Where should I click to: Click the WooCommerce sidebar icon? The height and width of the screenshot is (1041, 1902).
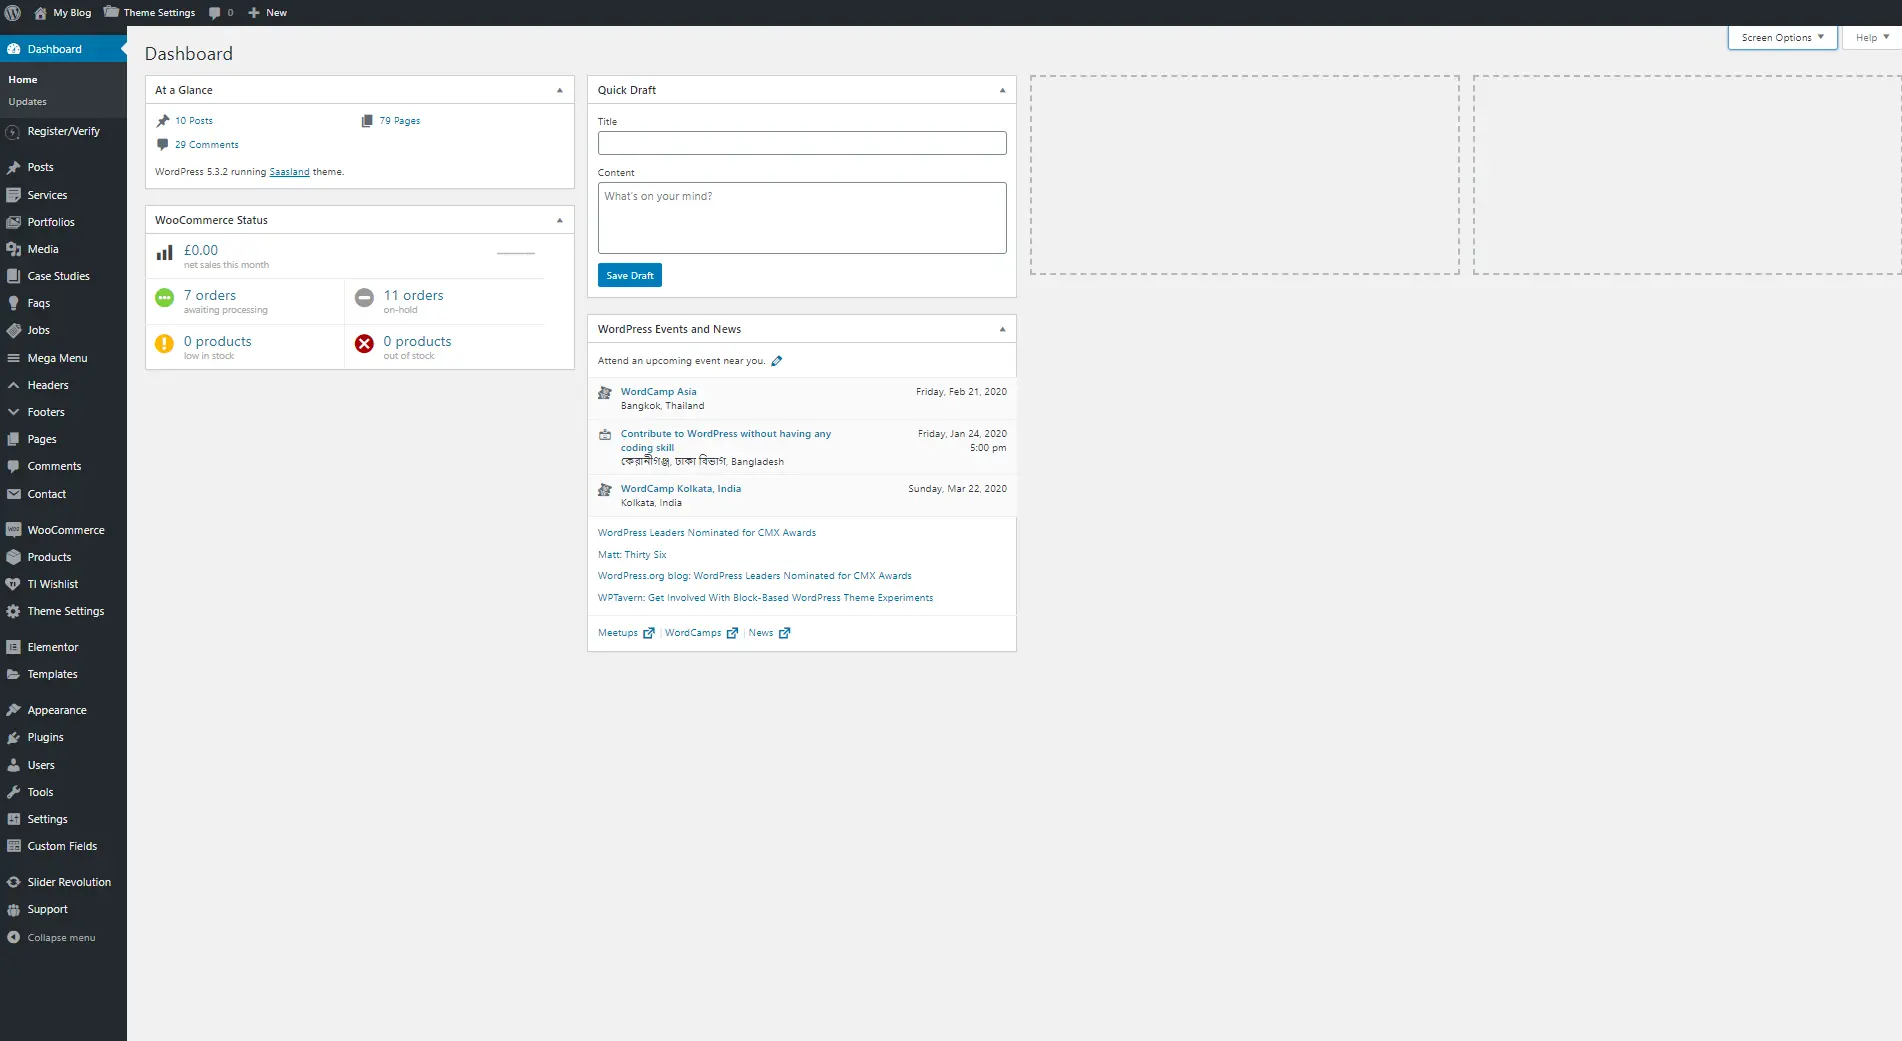coord(13,530)
